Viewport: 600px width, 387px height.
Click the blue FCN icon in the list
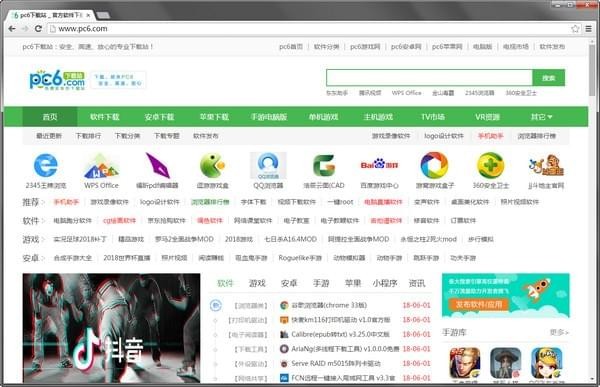point(284,378)
